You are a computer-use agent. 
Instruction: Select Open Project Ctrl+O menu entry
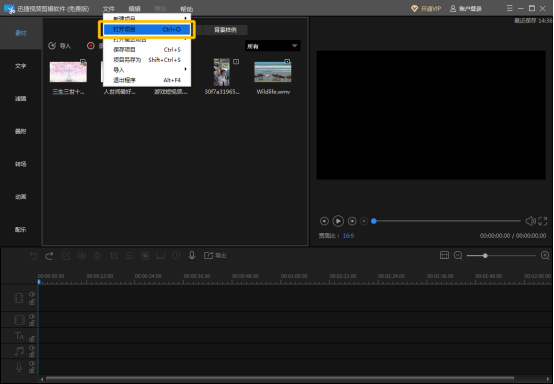point(147,29)
